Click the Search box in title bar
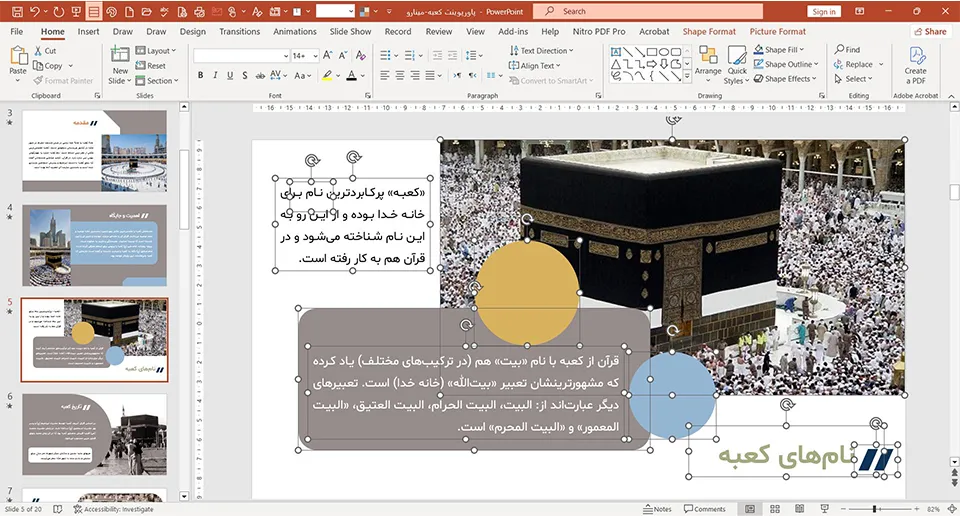The image size is (960, 516). click(648, 11)
